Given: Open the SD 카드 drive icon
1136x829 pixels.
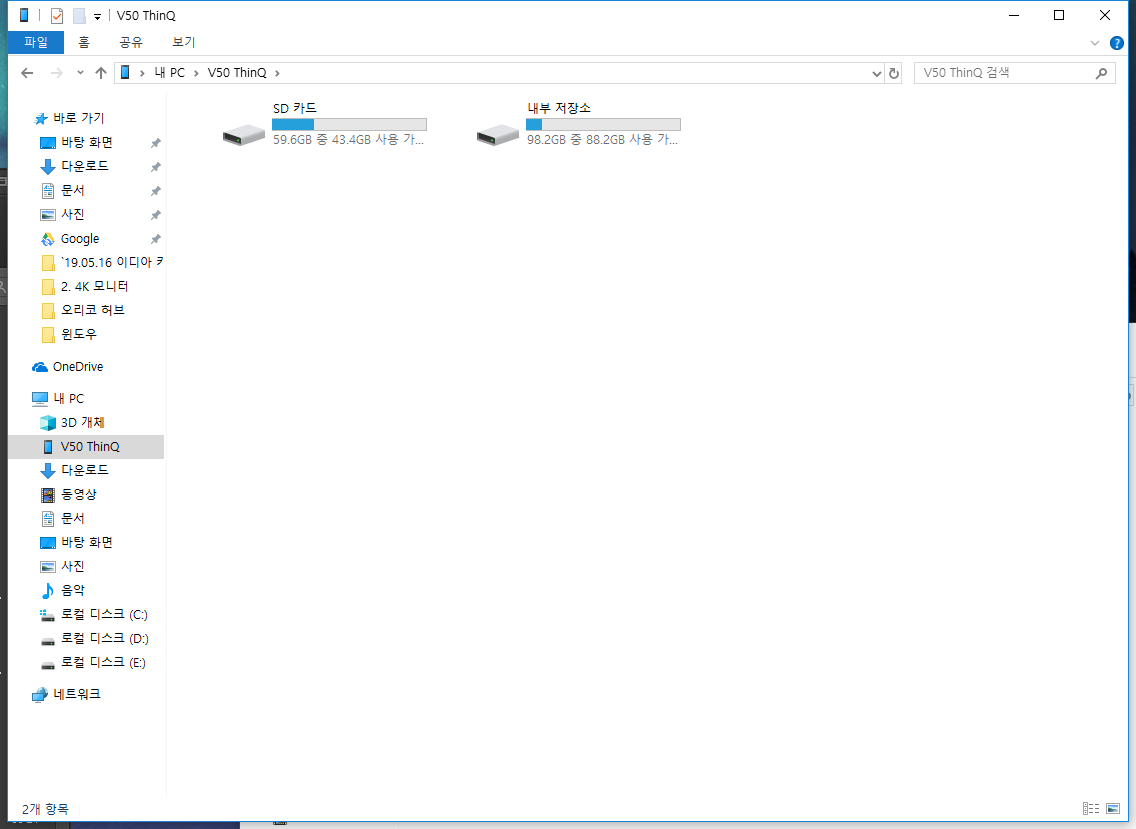Looking at the screenshot, I should coord(243,135).
